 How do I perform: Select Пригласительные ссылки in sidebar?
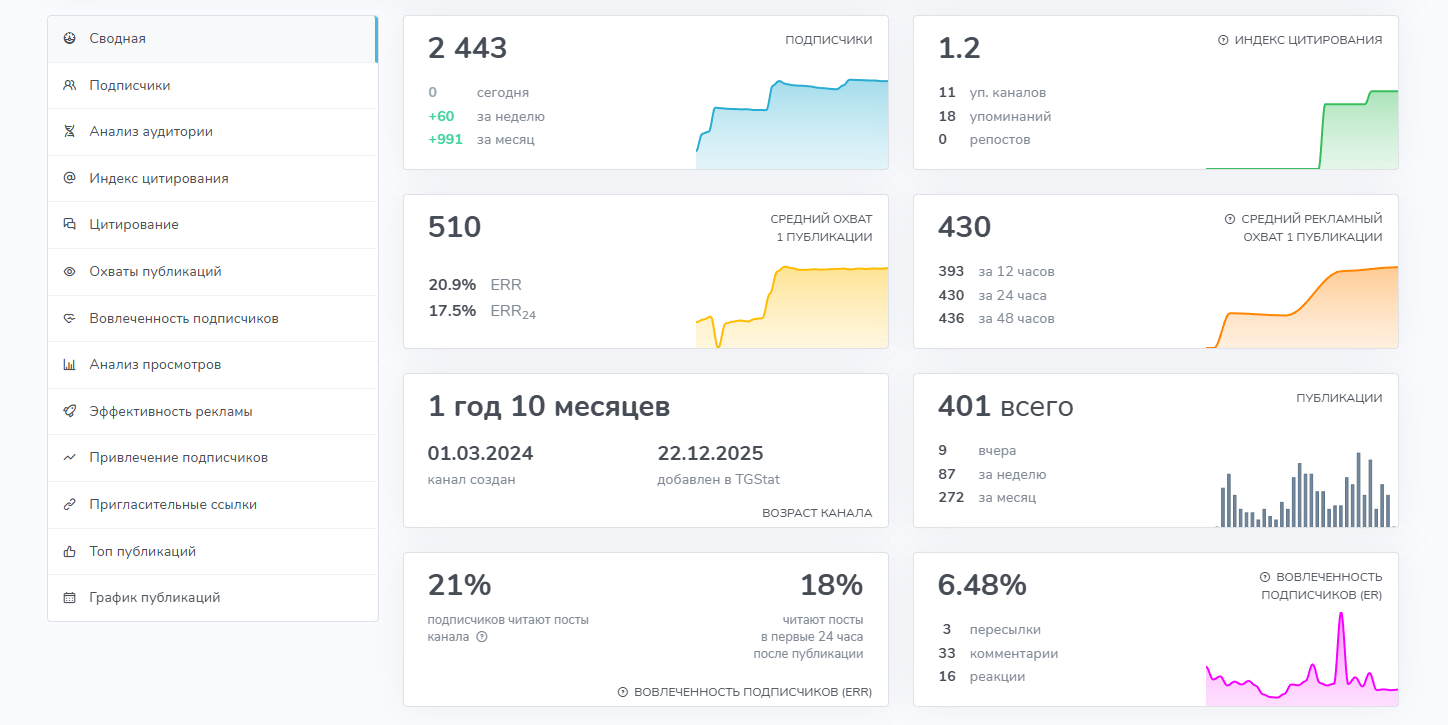pos(172,505)
